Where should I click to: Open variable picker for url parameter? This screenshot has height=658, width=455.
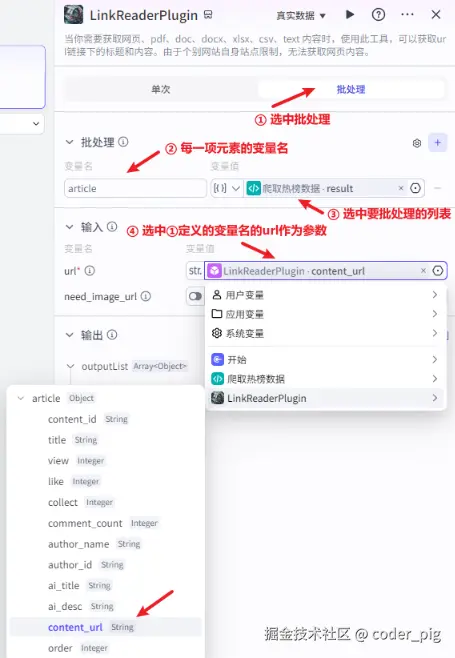[x=438, y=271]
